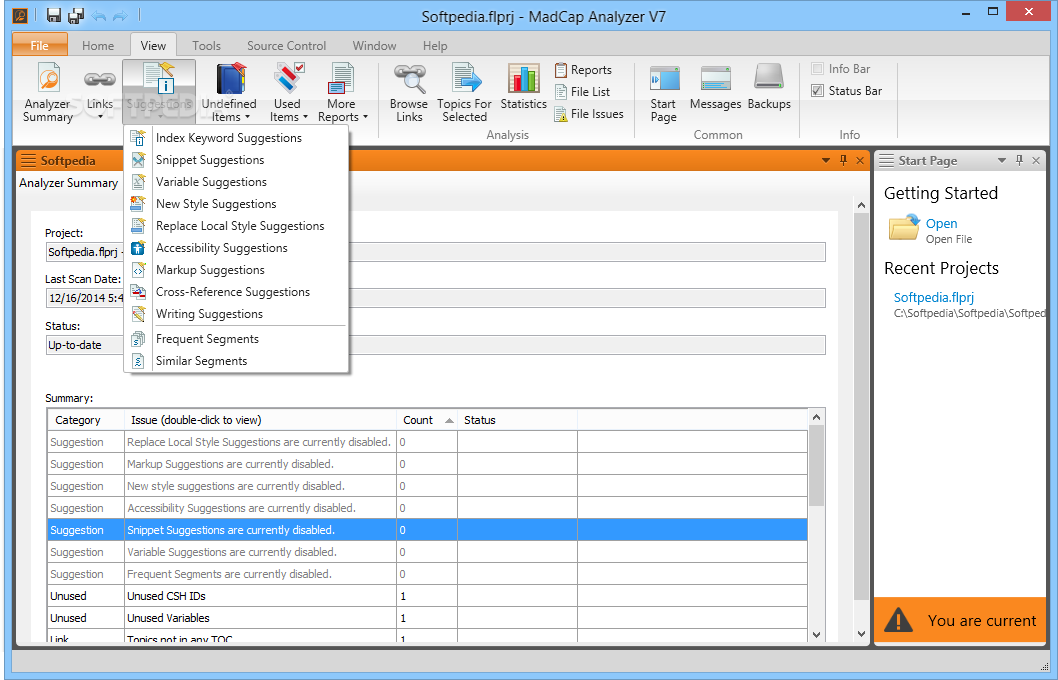Viewport: 1058px width, 680px height.
Task: Open Writing Suggestions
Action: [236, 314]
